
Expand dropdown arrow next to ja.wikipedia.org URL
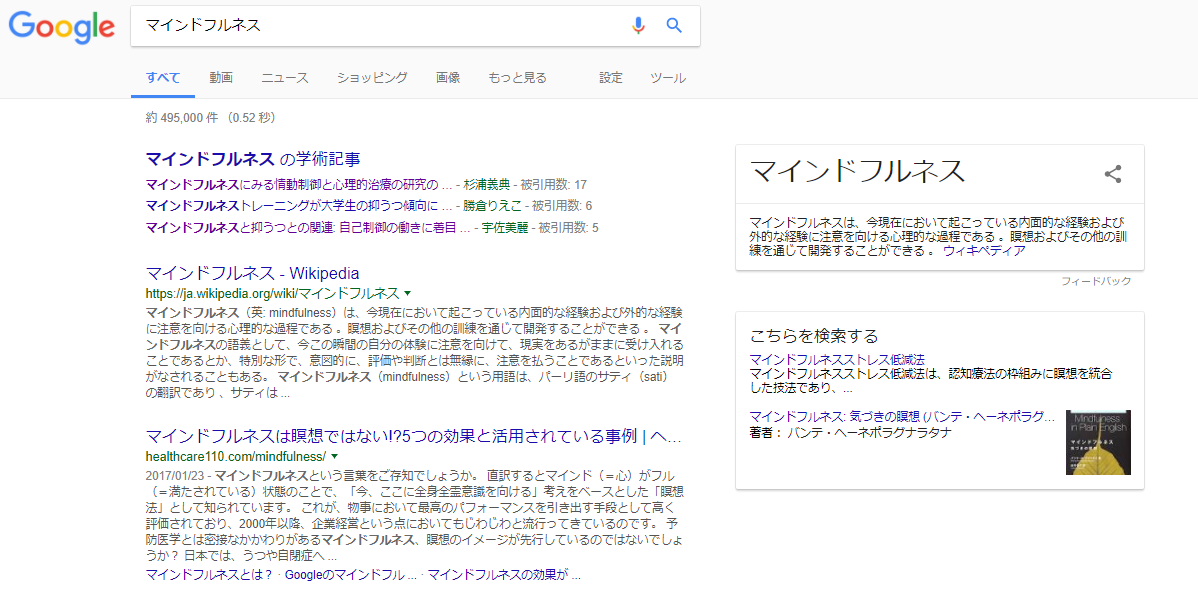pos(407,293)
